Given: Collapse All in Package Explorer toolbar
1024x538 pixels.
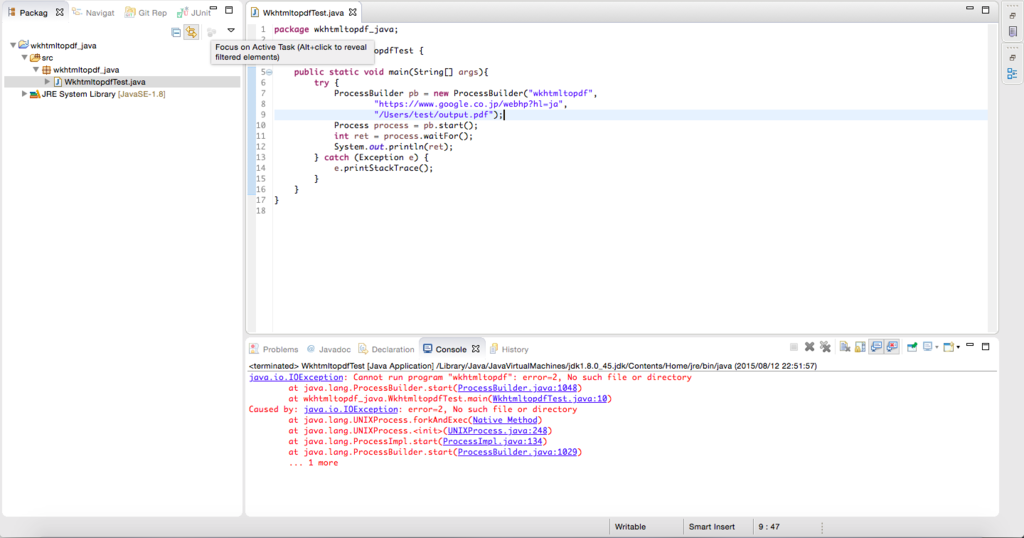Looking at the screenshot, I should coord(176,32).
